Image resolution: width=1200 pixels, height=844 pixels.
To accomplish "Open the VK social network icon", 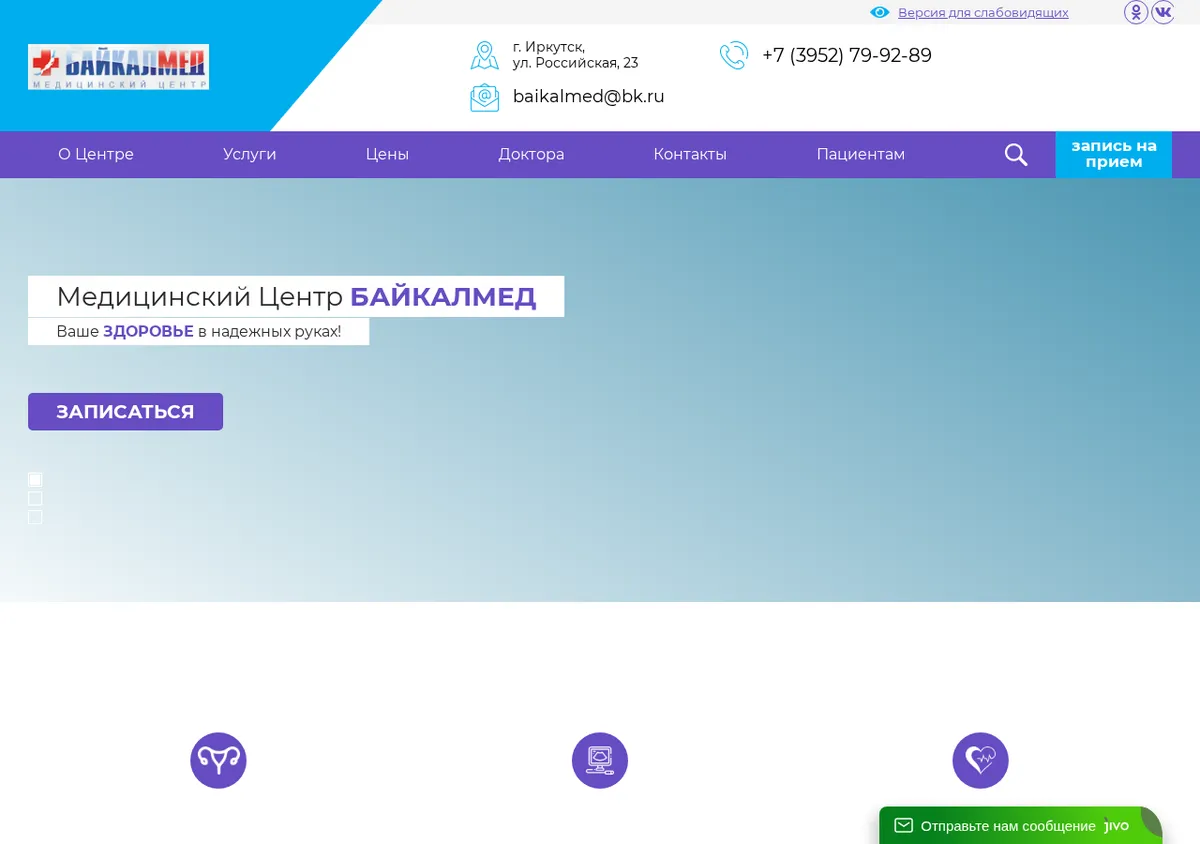I will (x=1163, y=13).
